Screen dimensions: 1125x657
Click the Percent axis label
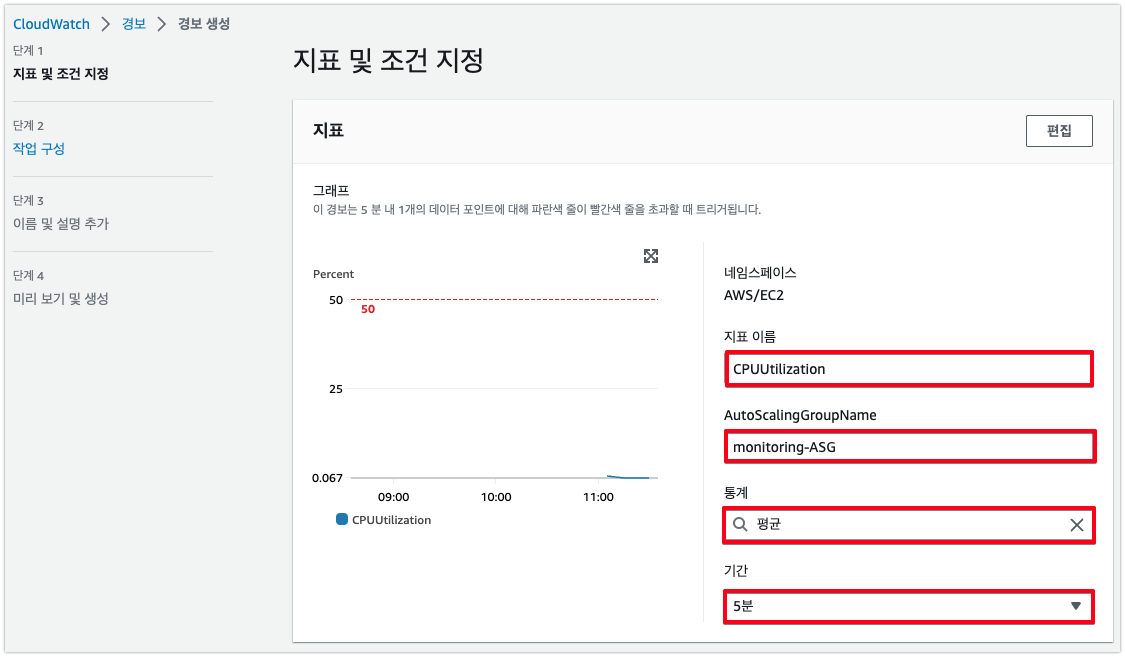point(333,274)
